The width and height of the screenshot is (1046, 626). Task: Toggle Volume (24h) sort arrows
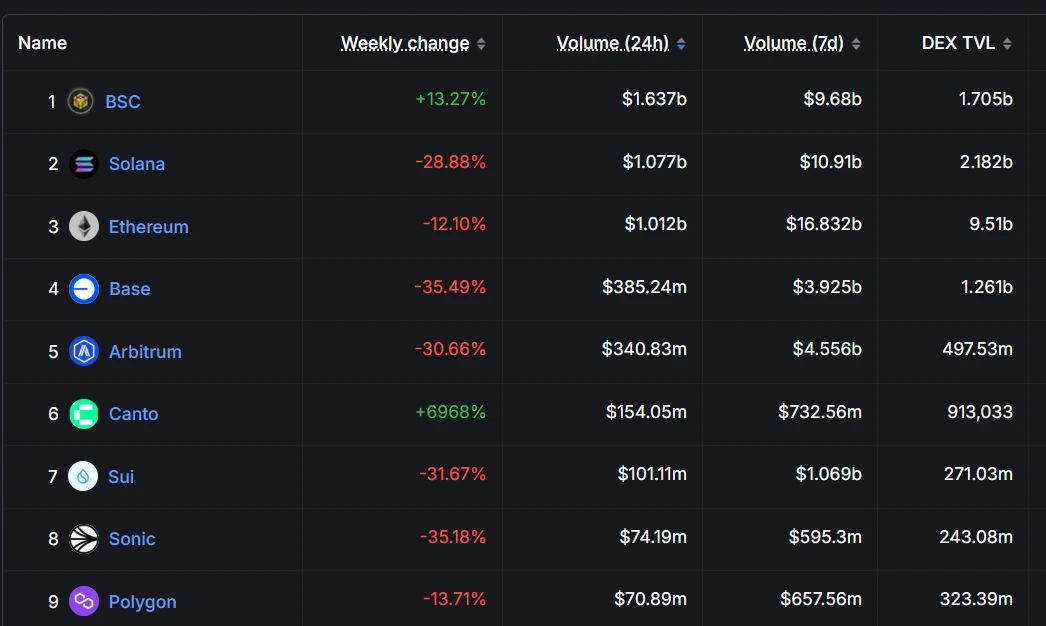point(681,44)
